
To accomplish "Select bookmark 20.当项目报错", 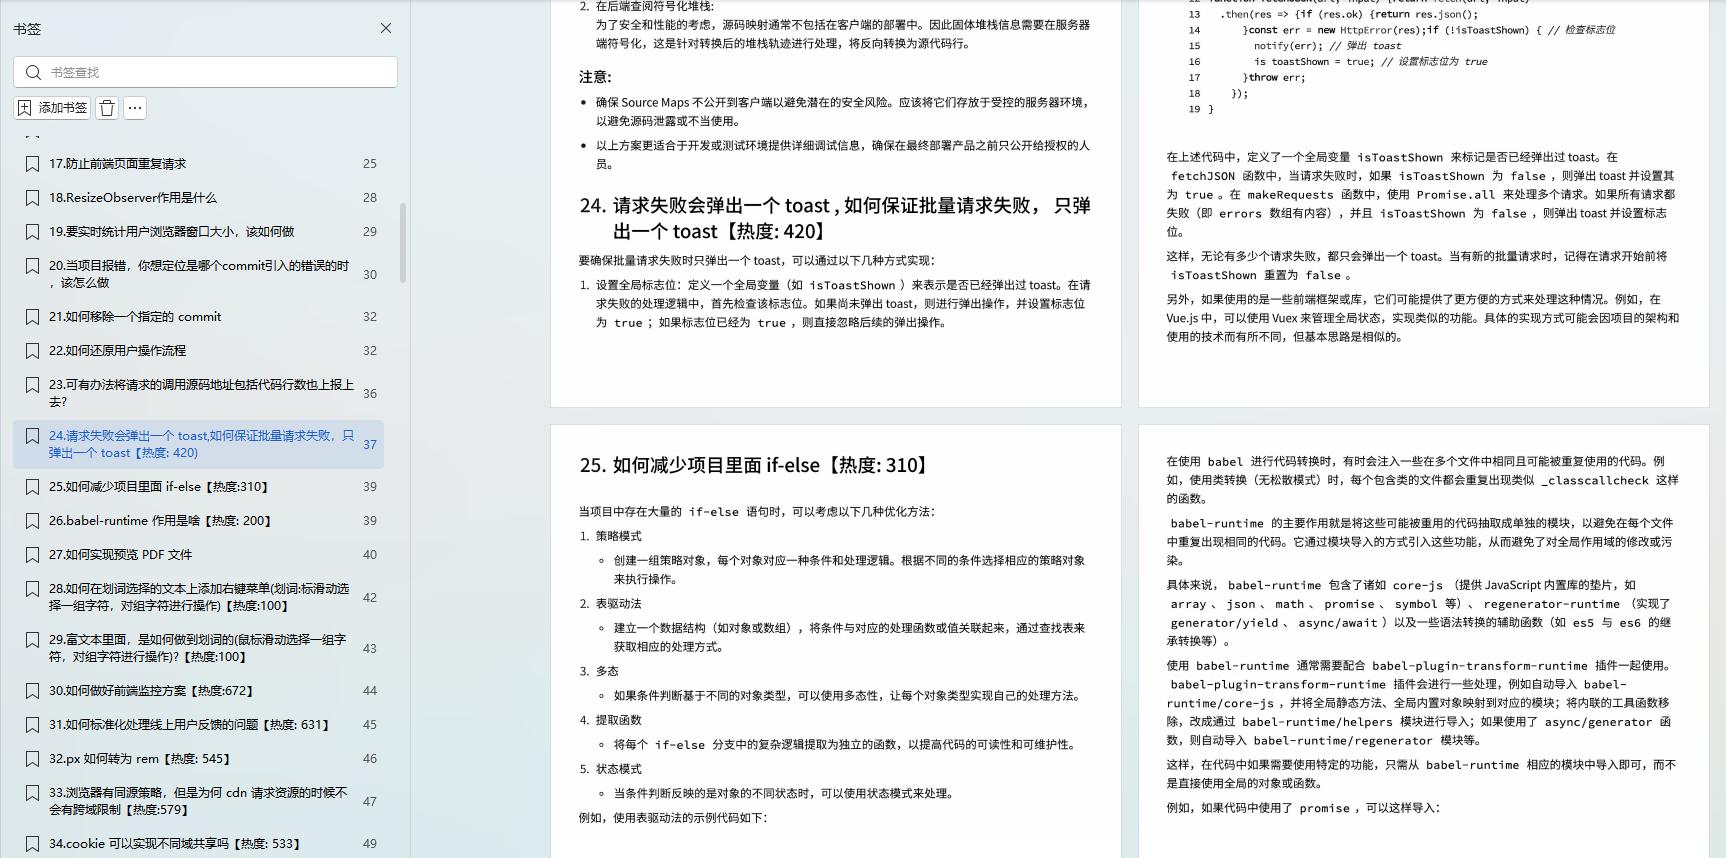I will pyautogui.click(x=199, y=274).
